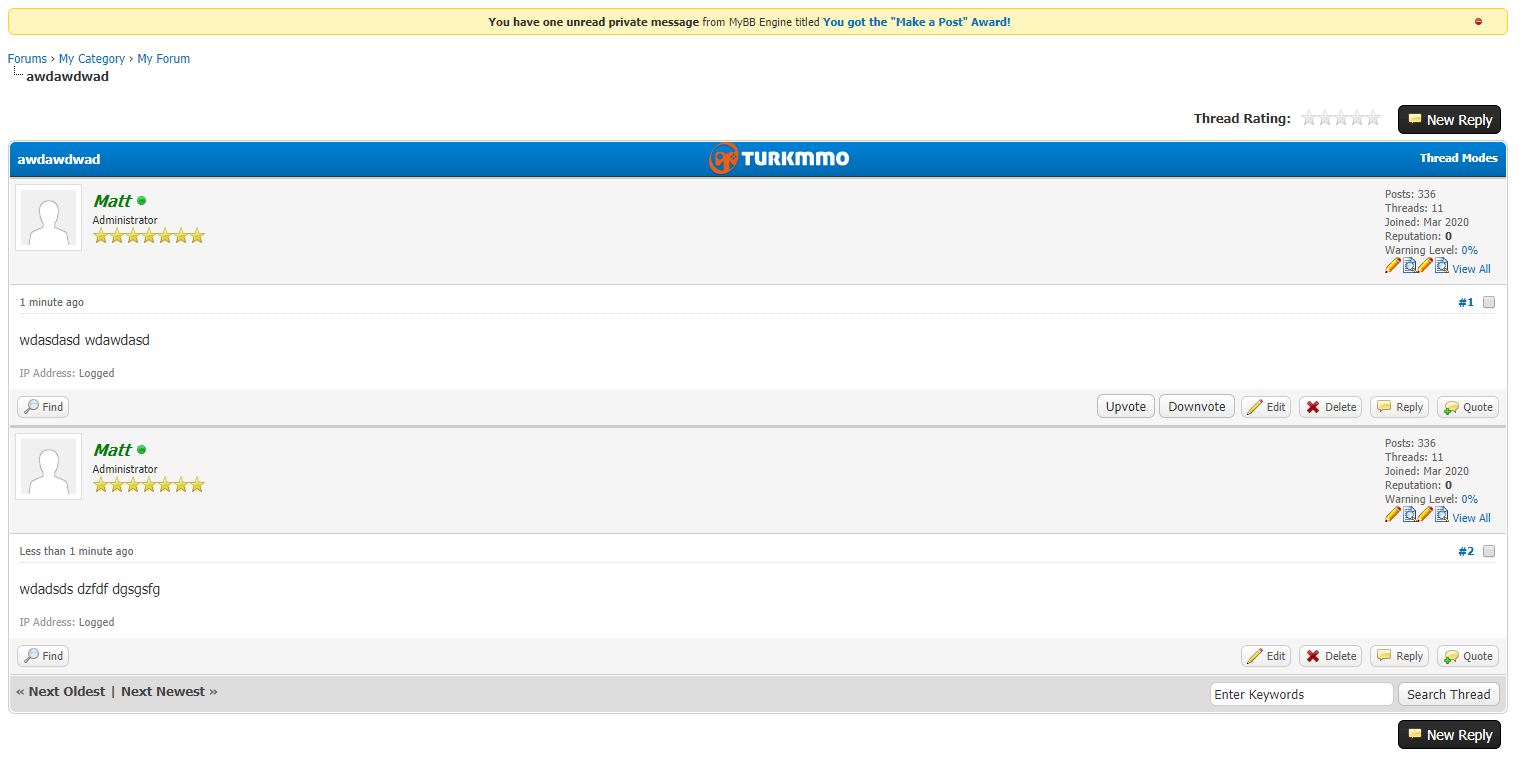Open the My Forum breadcrumb link
This screenshot has height=765, width=1520.
[163, 59]
